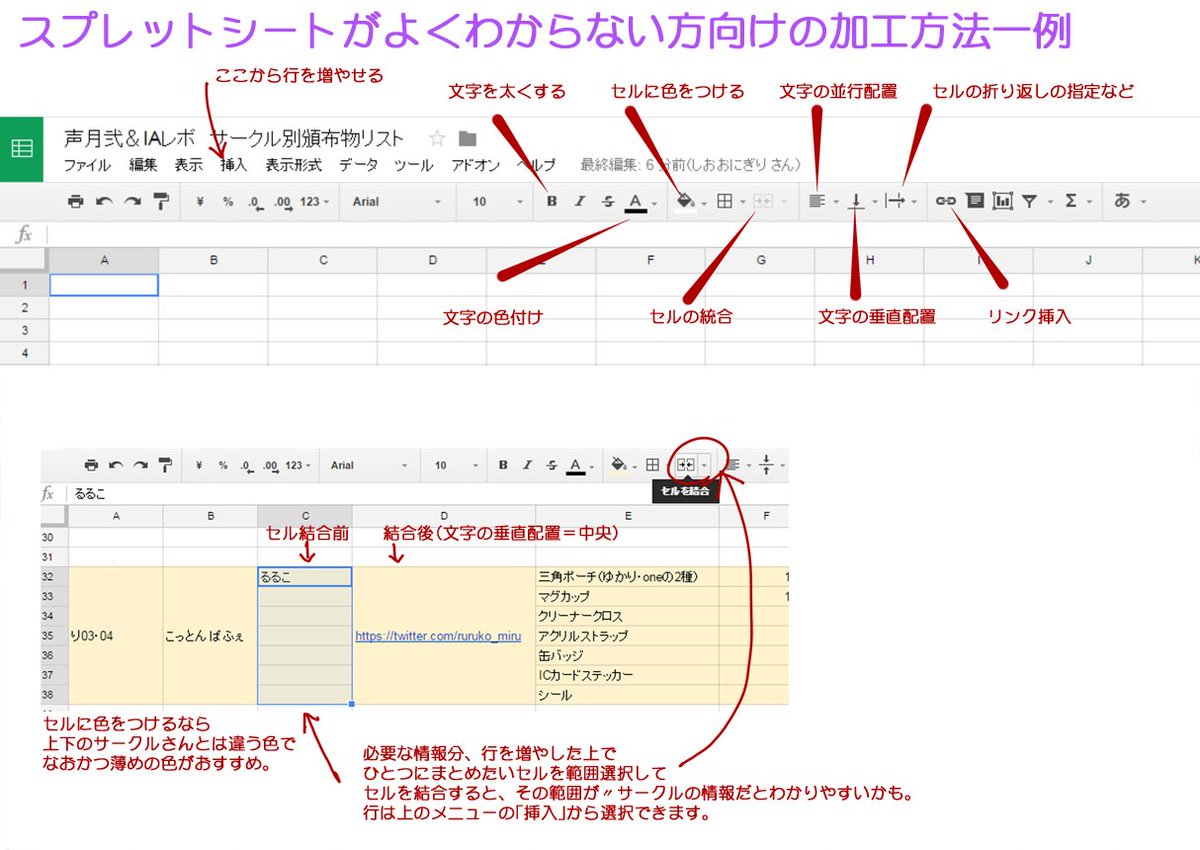The image size is (1200, 850).
Task: Open 123 number format dropdown in blank sheet's toolbar
Action: point(313,201)
